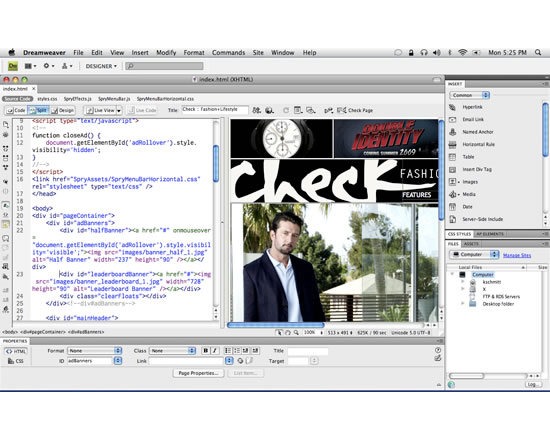Viewport: 550px width, 440px height.
Task: Select HTML mode in Properties panel
Action: point(16,351)
